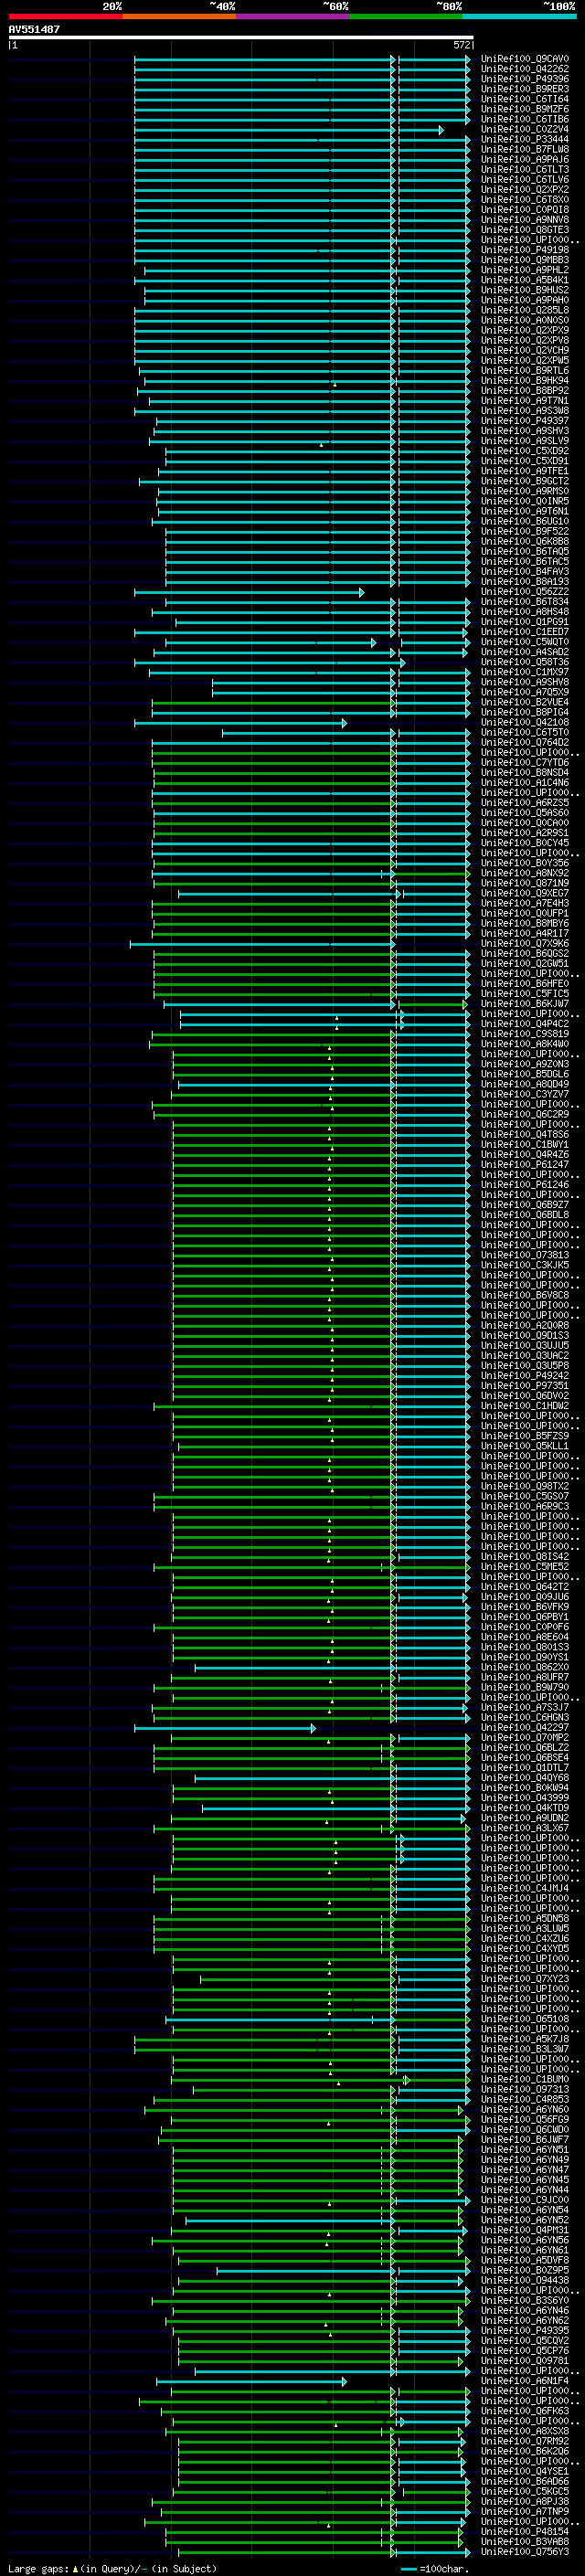Open the UniRef100_P49198 entry
585x2576 pixels.
[525, 250]
